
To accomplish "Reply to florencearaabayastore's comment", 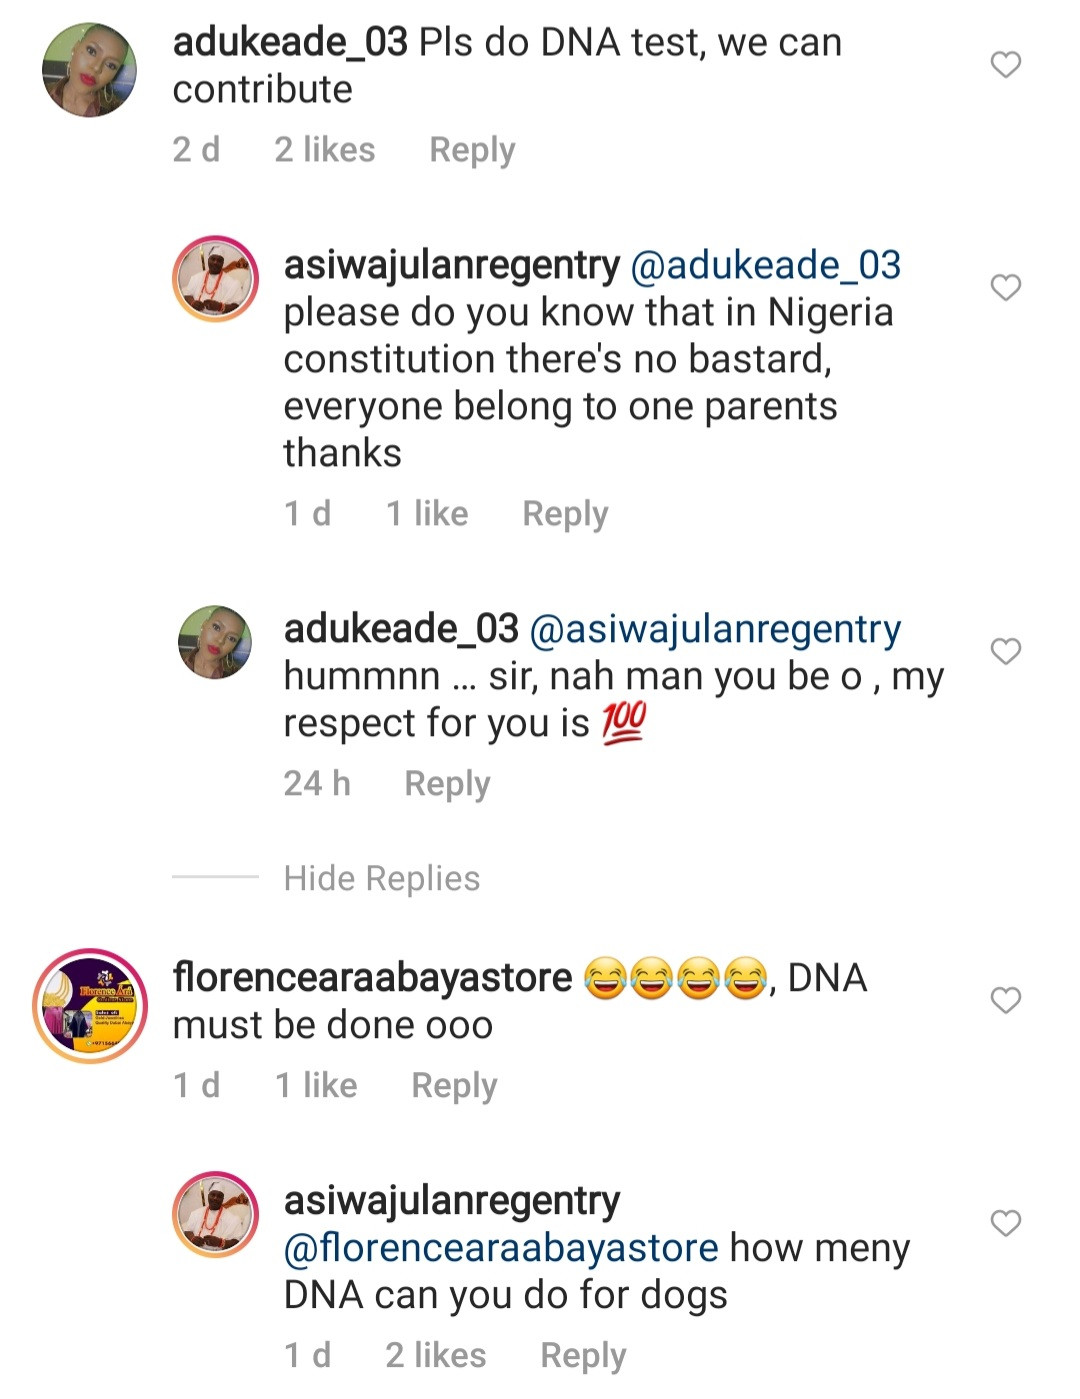I will click(454, 1085).
